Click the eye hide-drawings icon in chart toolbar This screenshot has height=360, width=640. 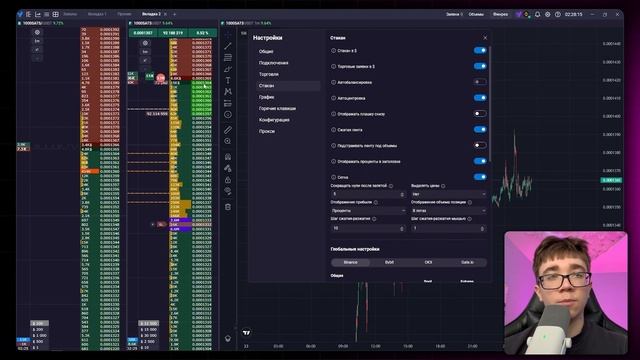click(x=228, y=191)
